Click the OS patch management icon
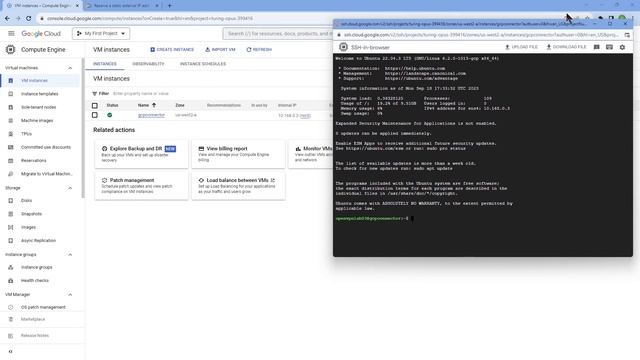 click(x=11, y=307)
